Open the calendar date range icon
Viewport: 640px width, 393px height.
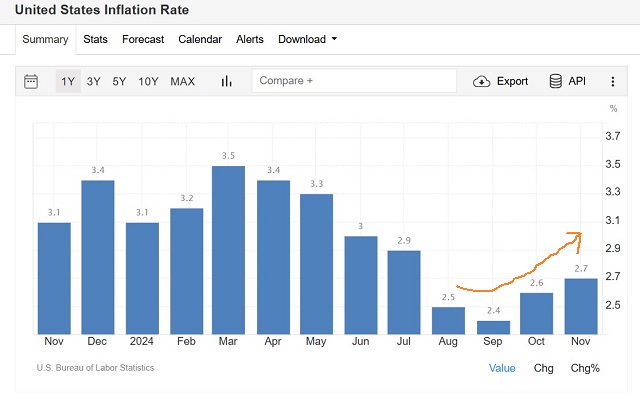pyautogui.click(x=31, y=82)
